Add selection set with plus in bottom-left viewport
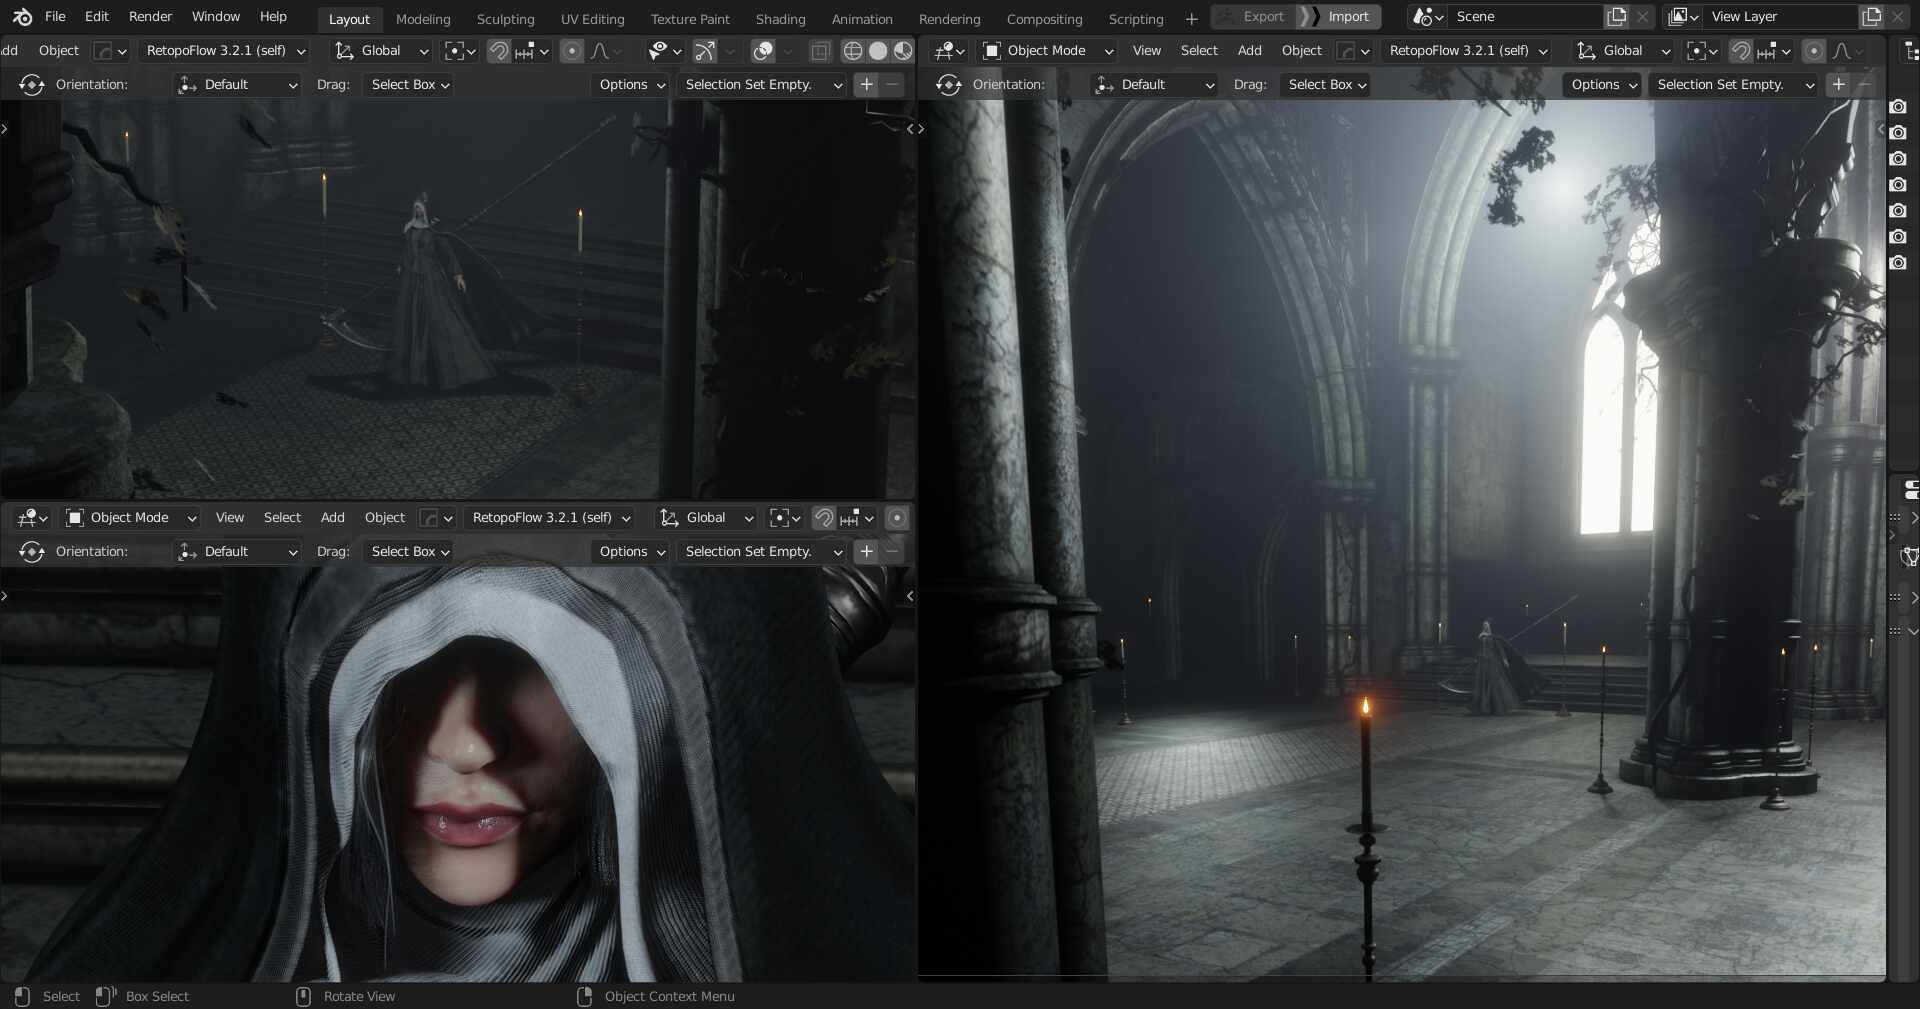 pyautogui.click(x=866, y=552)
